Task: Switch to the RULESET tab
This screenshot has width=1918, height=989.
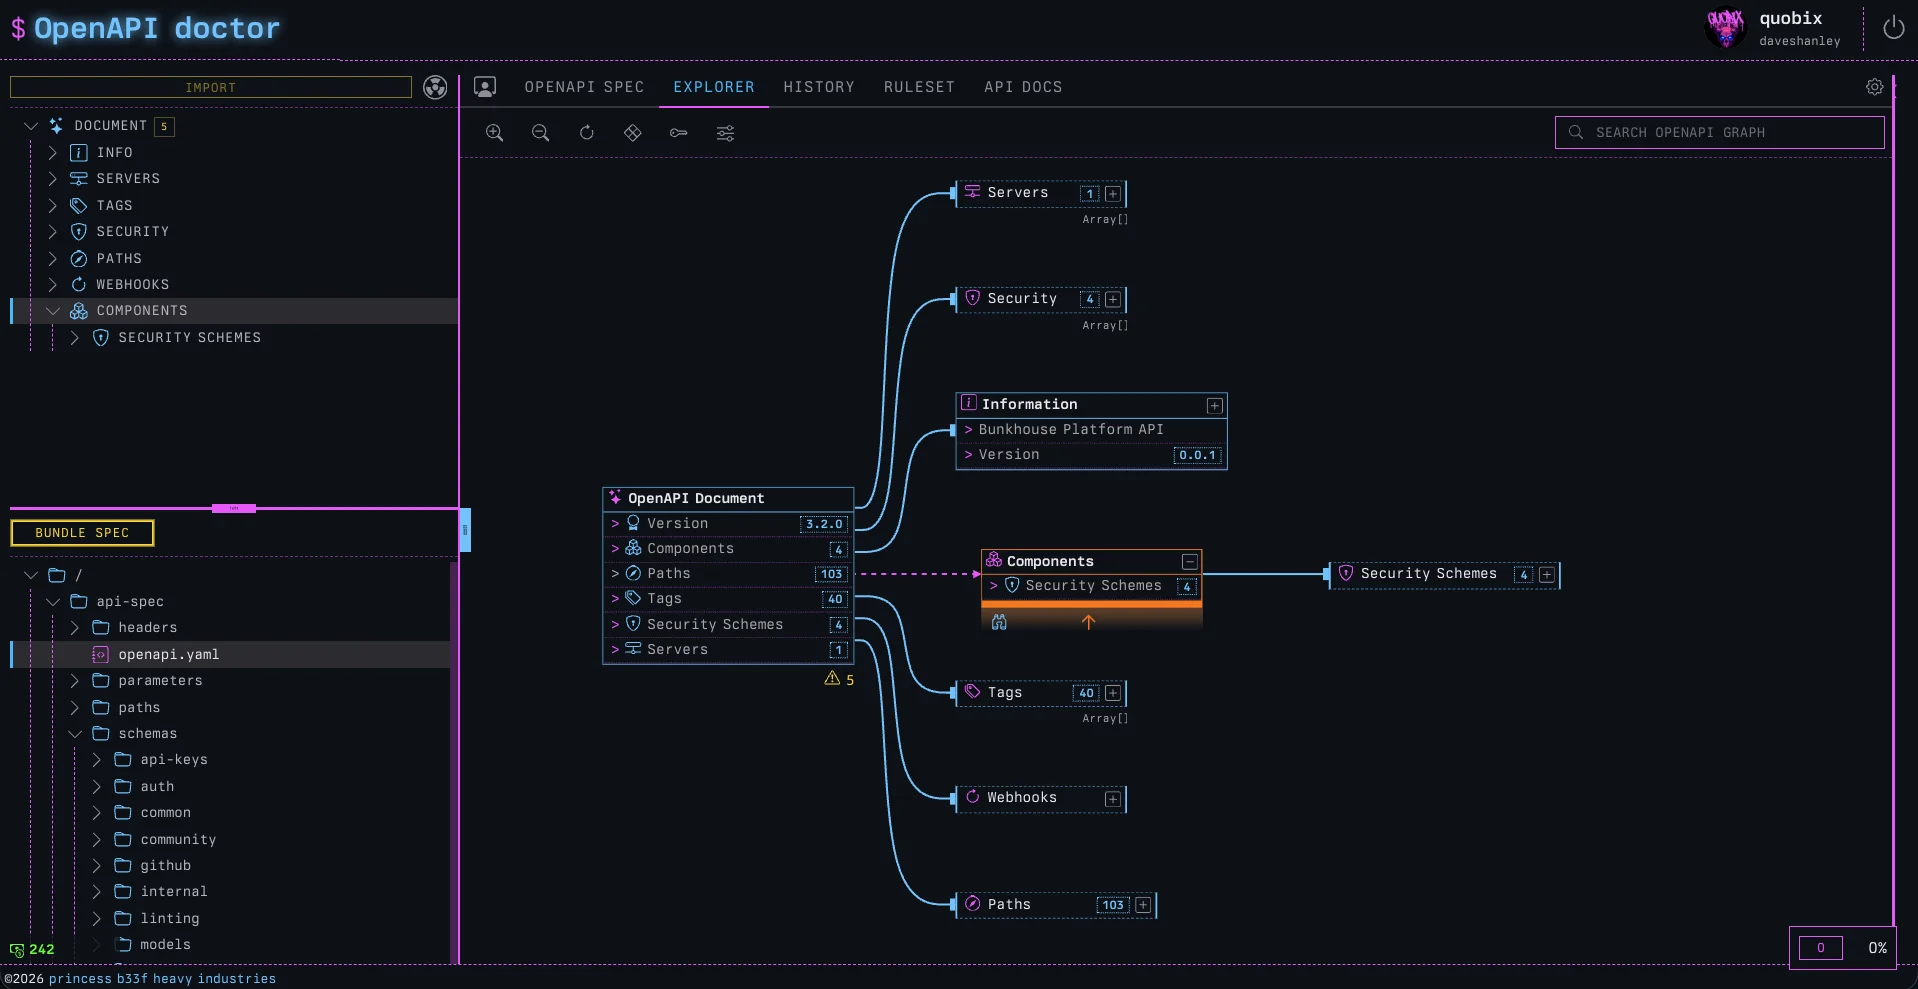Action: pyautogui.click(x=919, y=87)
